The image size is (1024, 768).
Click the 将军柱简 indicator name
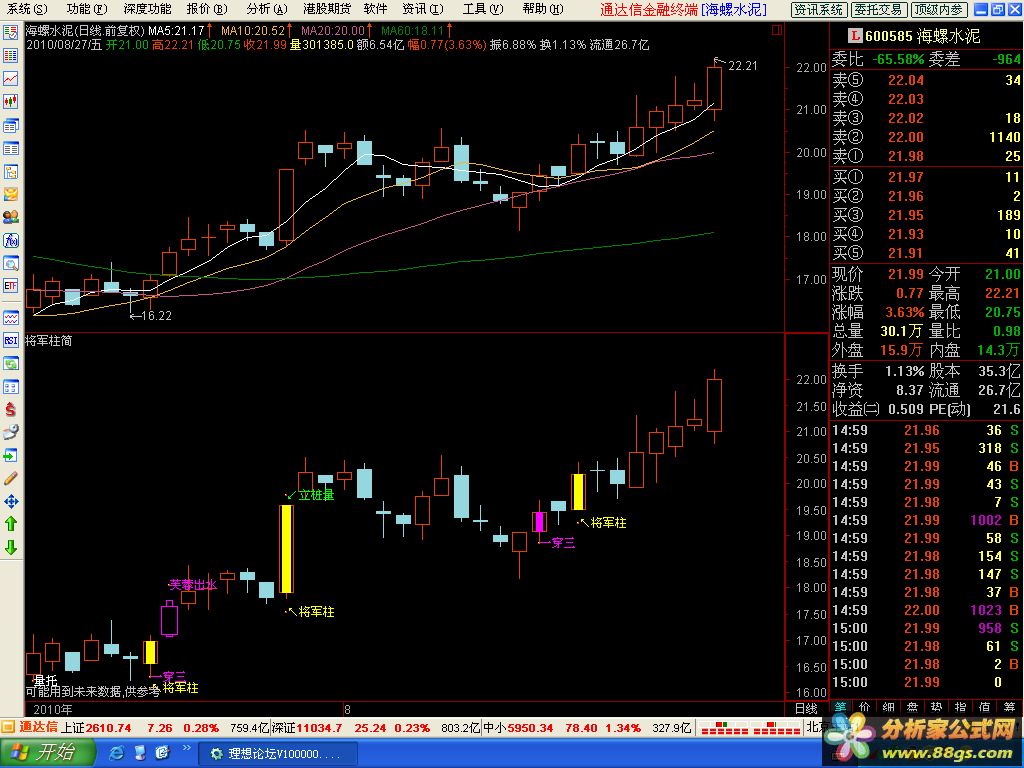pyautogui.click(x=49, y=341)
